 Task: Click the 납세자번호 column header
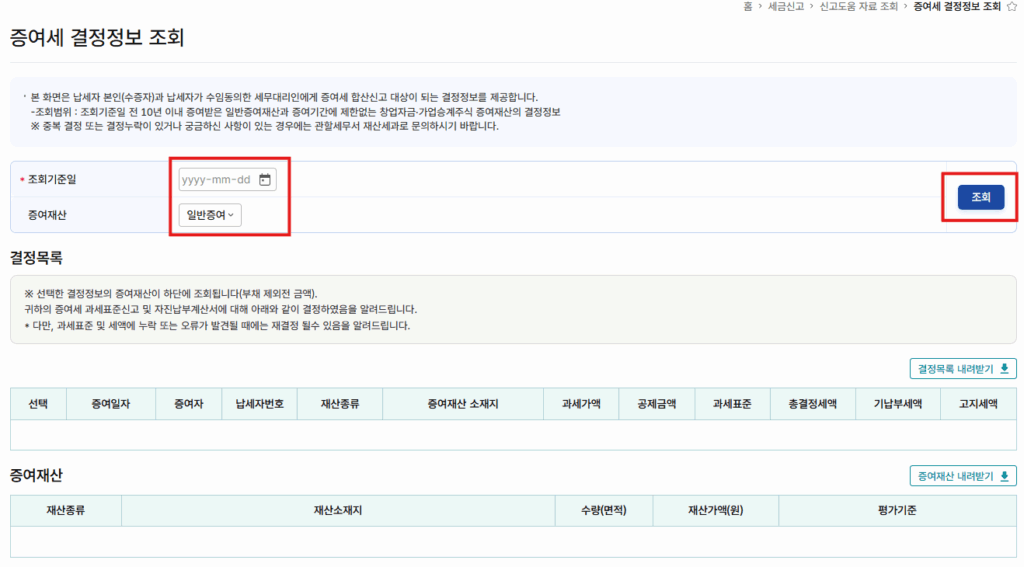pyautogui.click(x=259, y=404)
